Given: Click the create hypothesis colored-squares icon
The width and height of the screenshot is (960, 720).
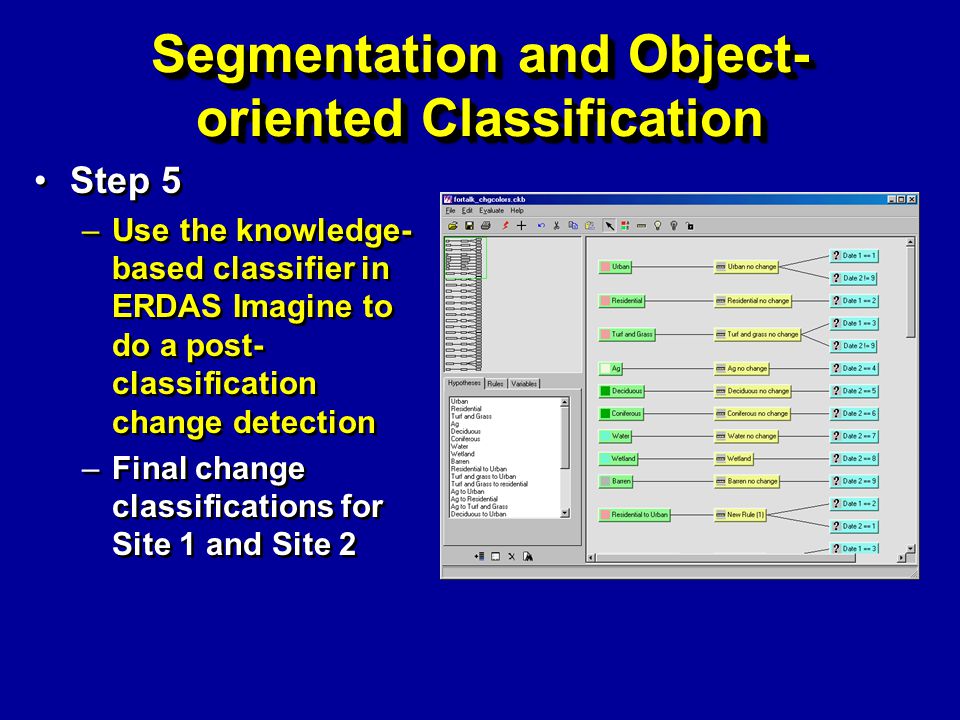Looking at the screenshot, I should point(625,226).
